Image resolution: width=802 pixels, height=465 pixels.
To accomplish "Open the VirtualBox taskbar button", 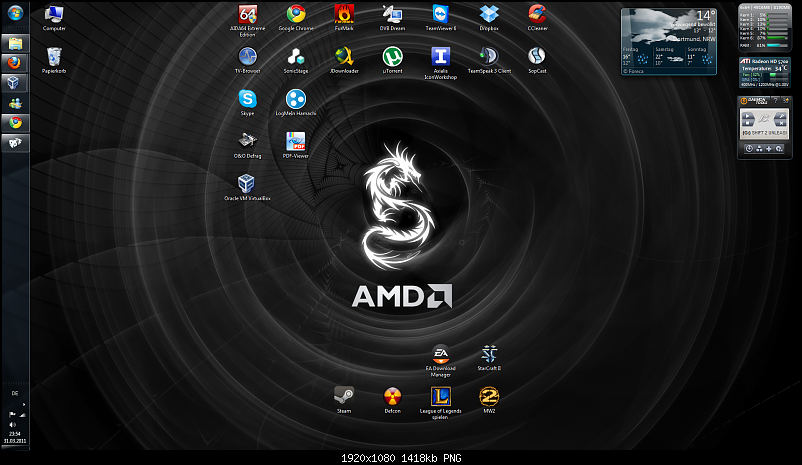I will coord(15,83).
